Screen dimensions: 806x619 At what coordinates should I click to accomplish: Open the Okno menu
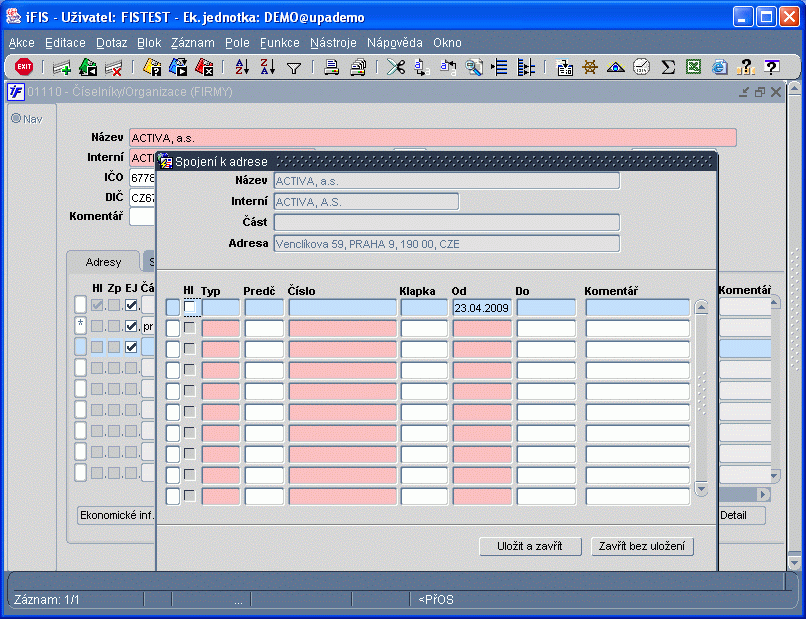pos(447,43)
